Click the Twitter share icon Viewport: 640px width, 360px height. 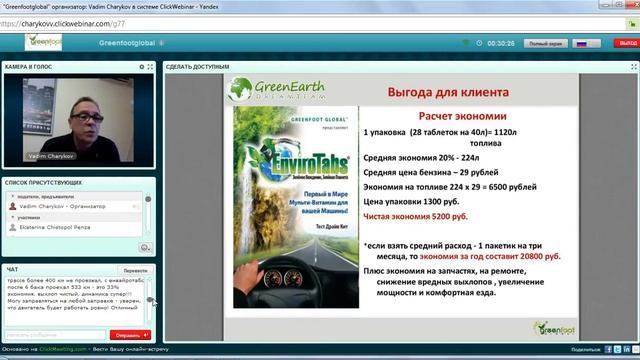coord(618,349)
